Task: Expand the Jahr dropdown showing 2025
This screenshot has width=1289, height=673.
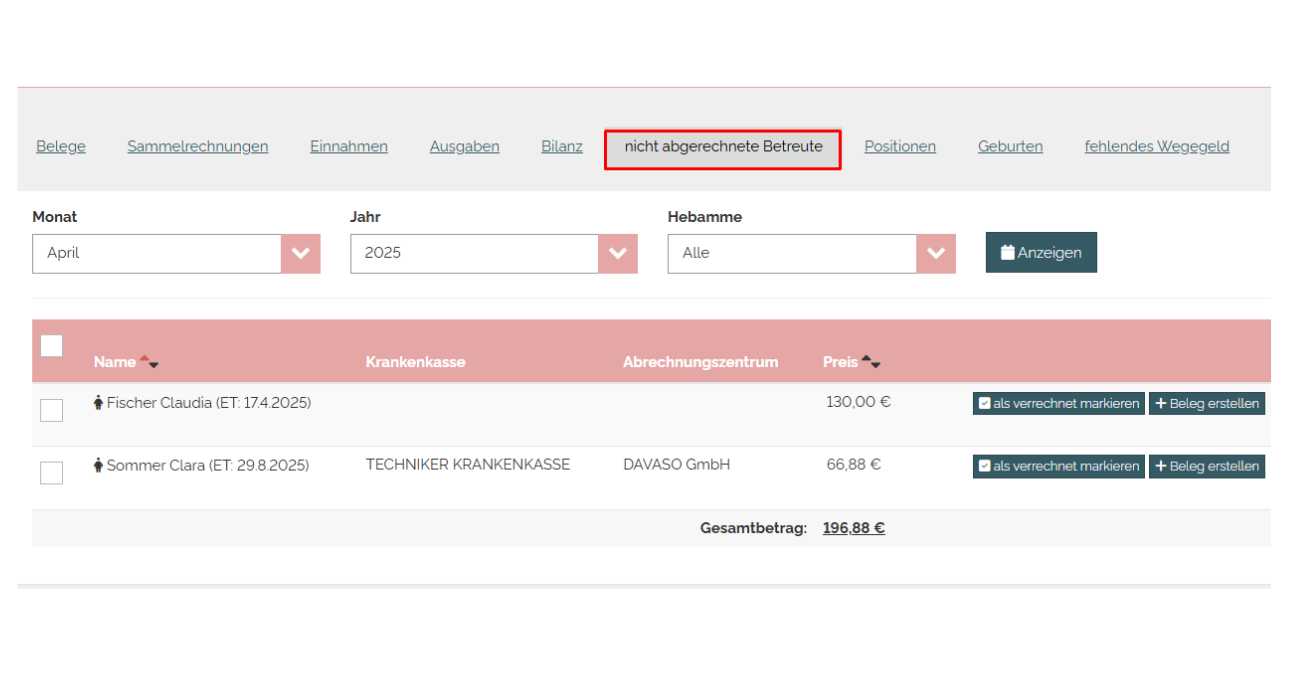Action: 493,254
